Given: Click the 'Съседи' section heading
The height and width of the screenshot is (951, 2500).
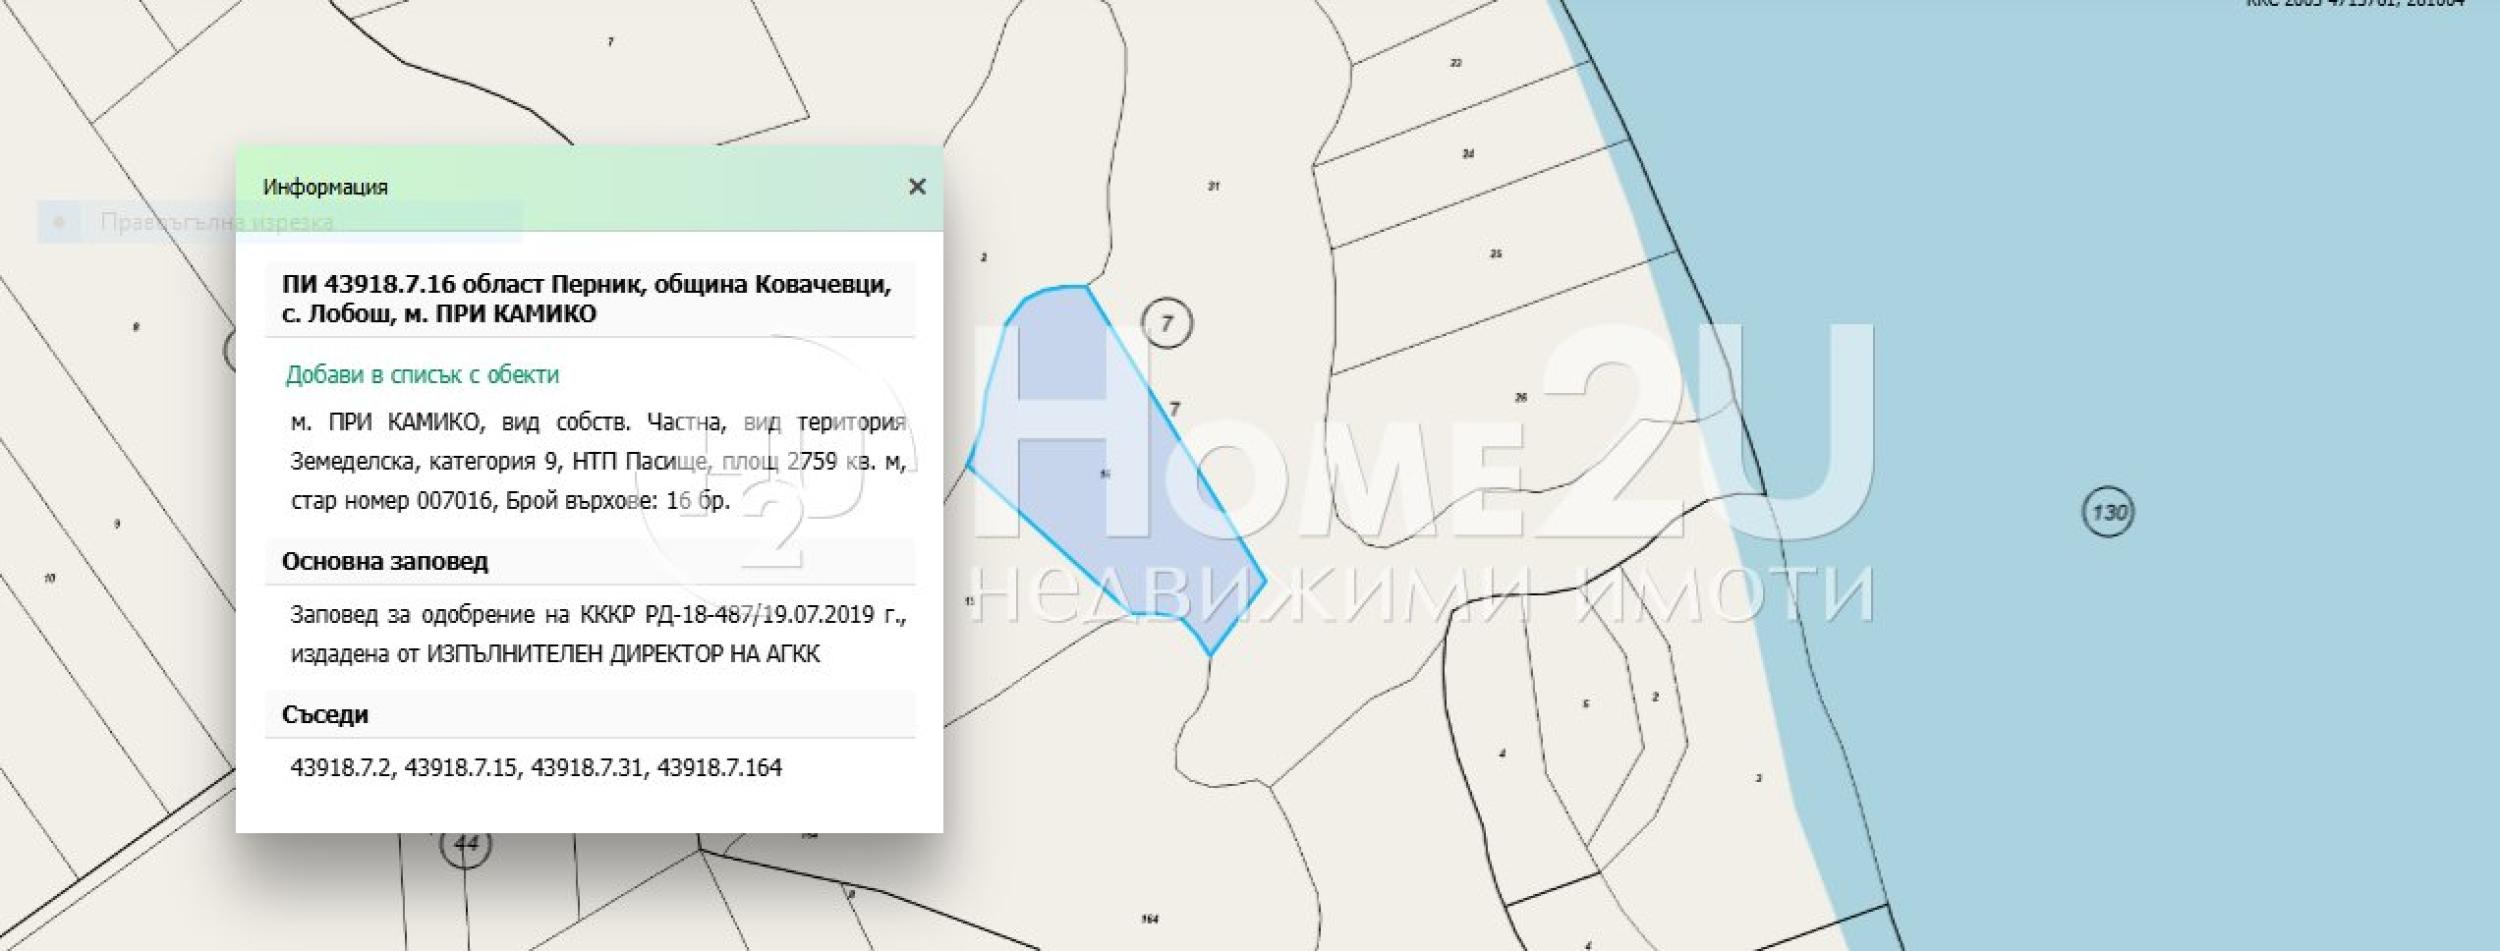Looking at the screenshot, I should click(325, 715).
